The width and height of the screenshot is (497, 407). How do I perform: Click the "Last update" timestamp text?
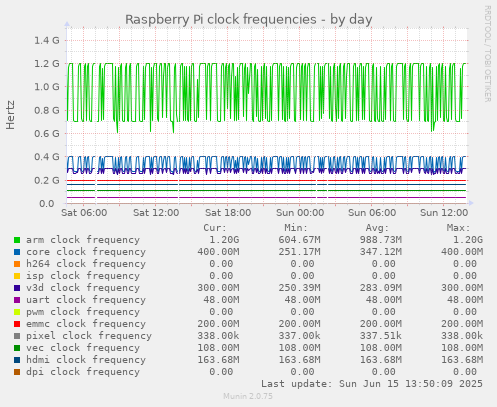click(372, 384)
